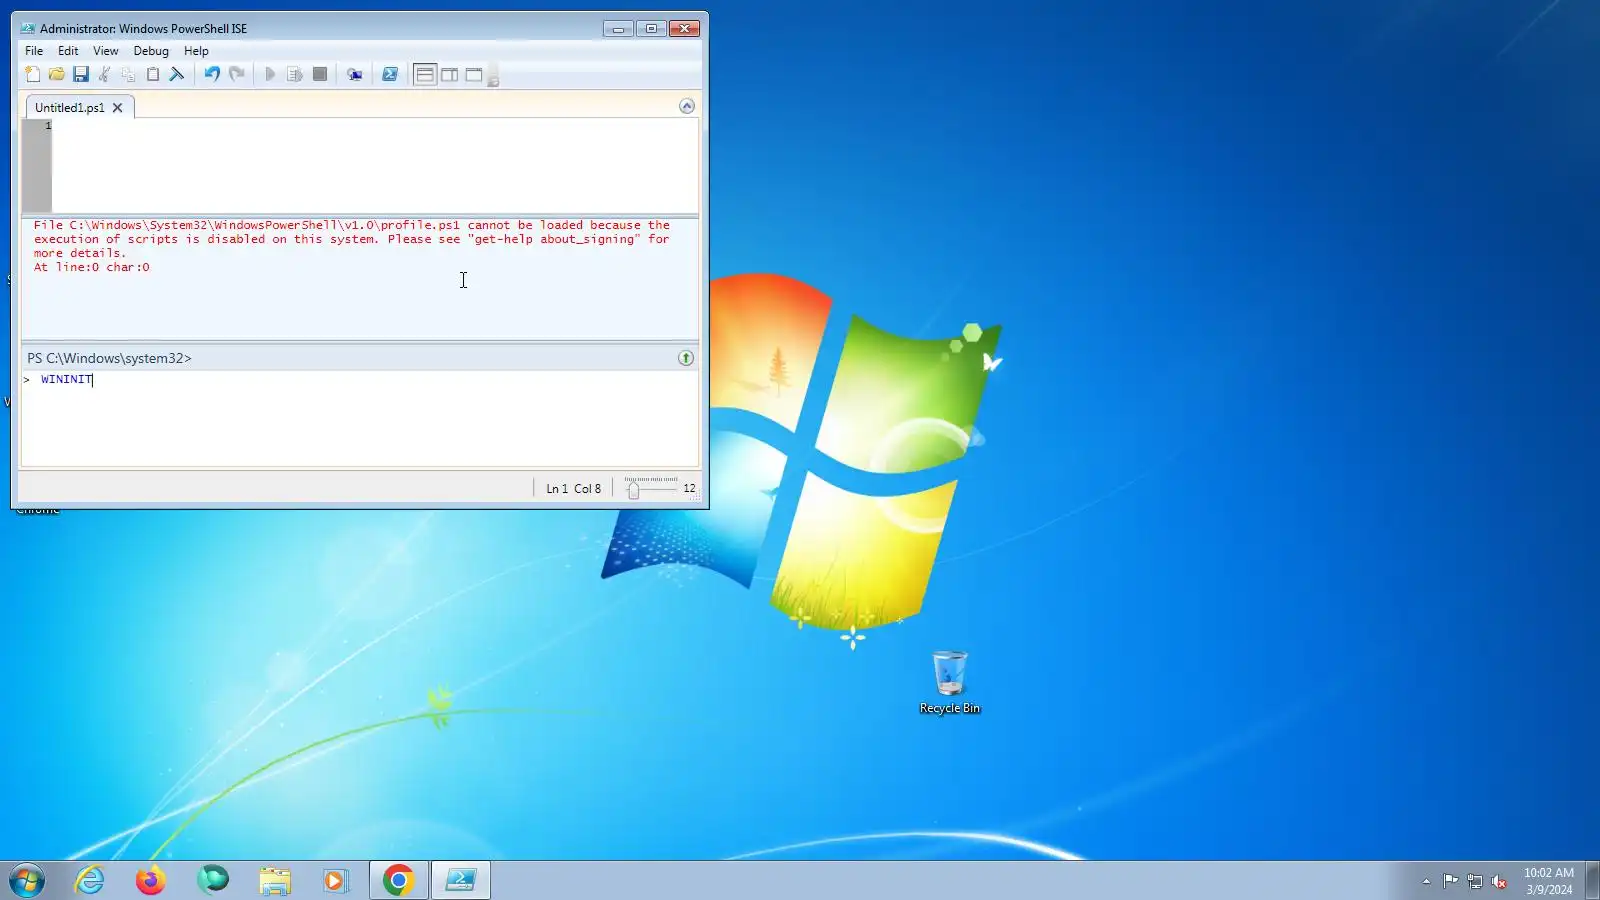Viewport: 1600px width, 900px height.
Task: Switch to Google Chrome on taskbar
Action: pos(399,881)
